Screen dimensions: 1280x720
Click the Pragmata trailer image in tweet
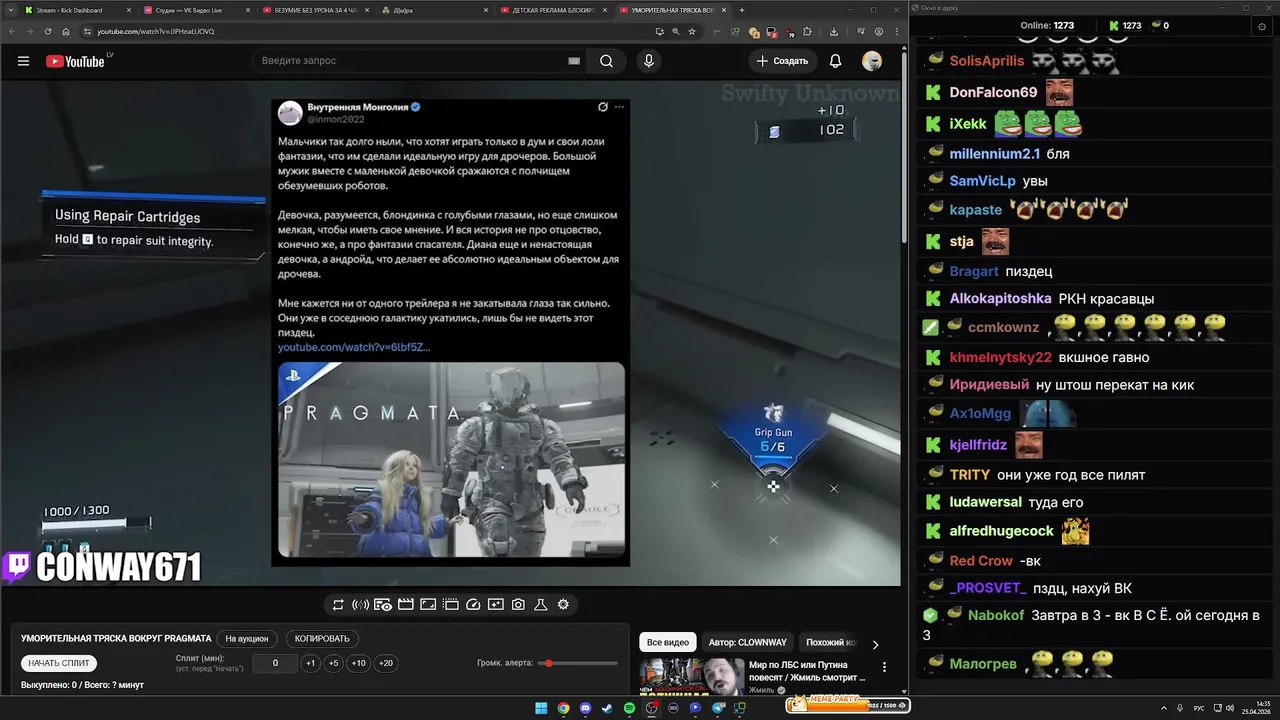pos(452,459)
